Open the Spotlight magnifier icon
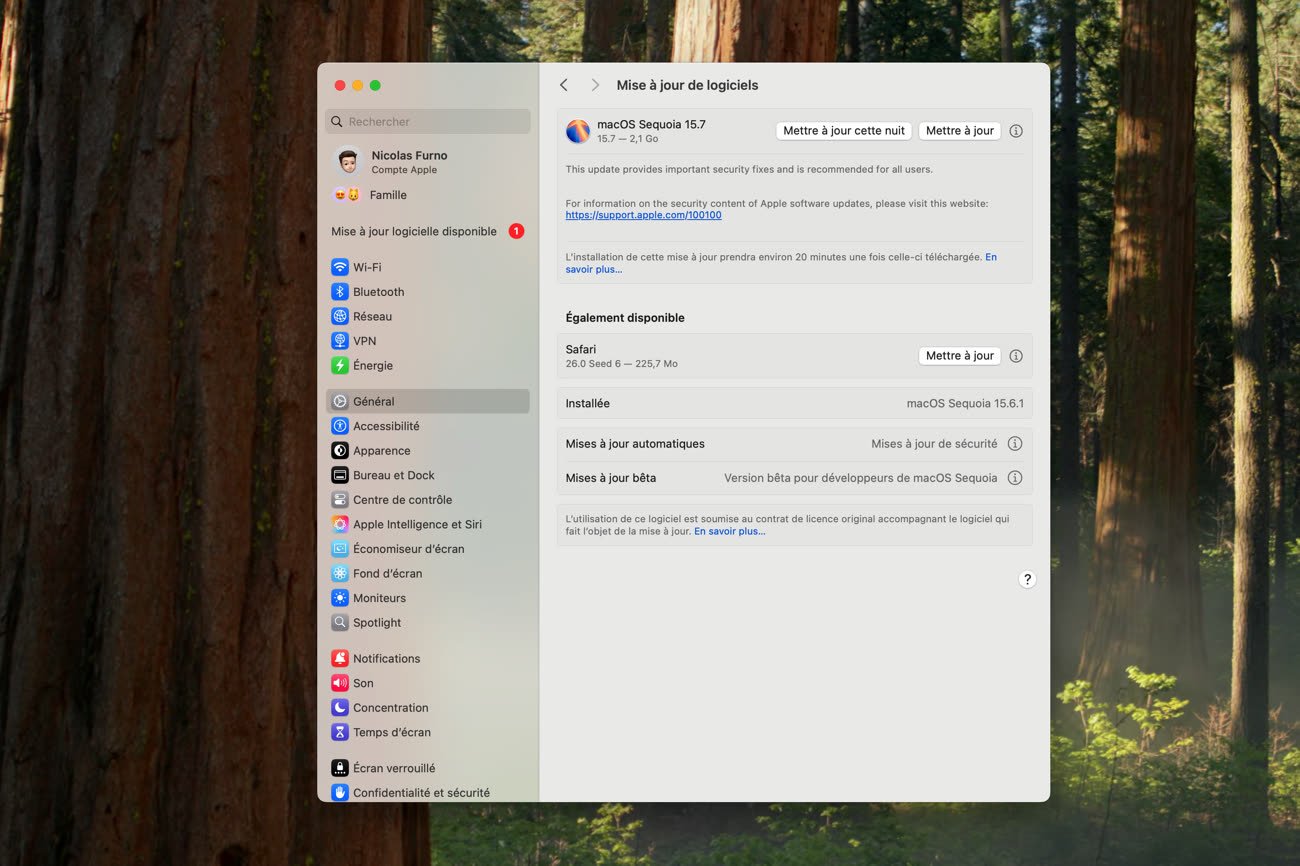This screenshot has height=866, width=1300. 340,622
